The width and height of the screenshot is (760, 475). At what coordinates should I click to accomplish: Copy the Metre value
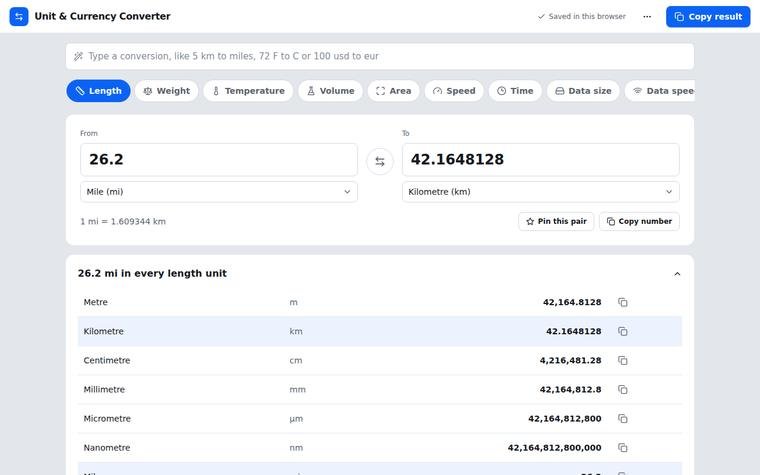coord(623,302)
